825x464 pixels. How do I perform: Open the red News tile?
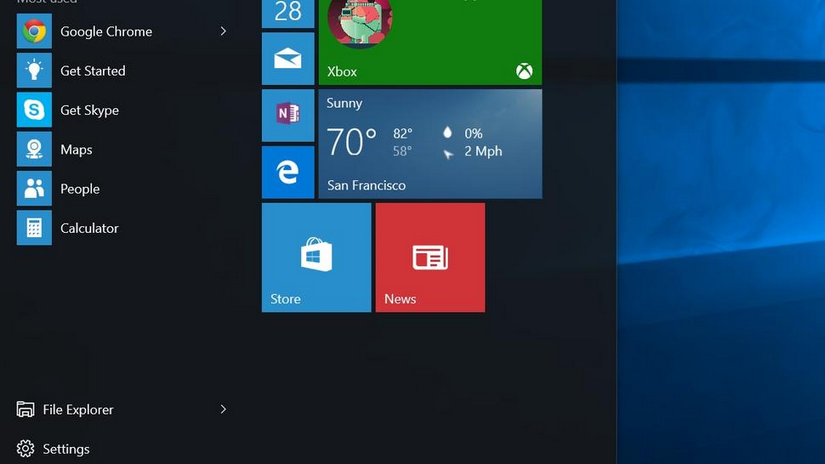click(x=430, y=258)
